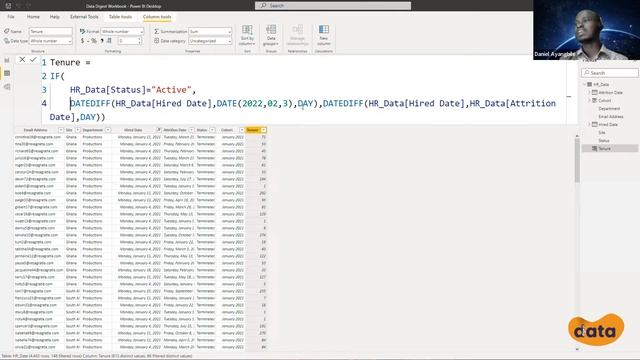Open the Format dropdown
The image size is (640, 360).
[122, 31]
